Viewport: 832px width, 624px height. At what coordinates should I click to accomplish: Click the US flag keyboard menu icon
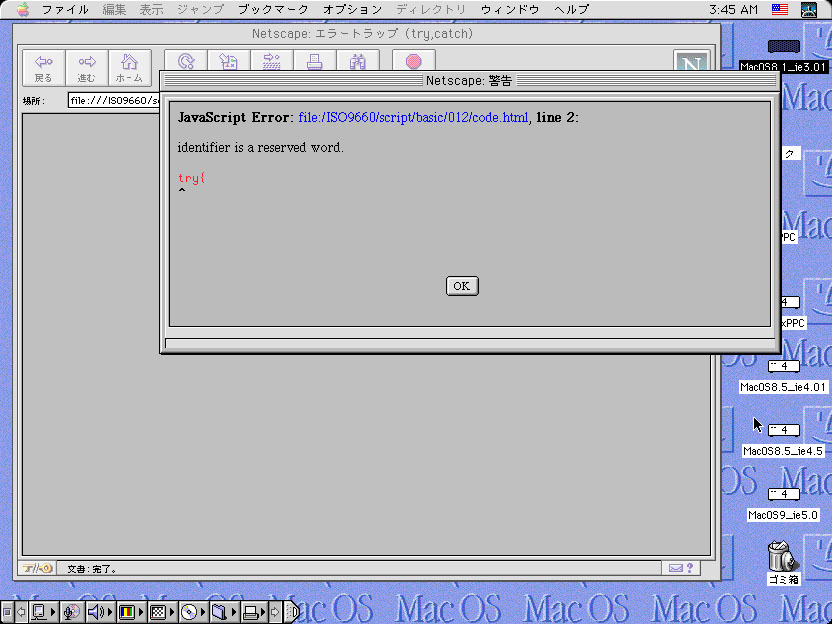click(779, 10)
